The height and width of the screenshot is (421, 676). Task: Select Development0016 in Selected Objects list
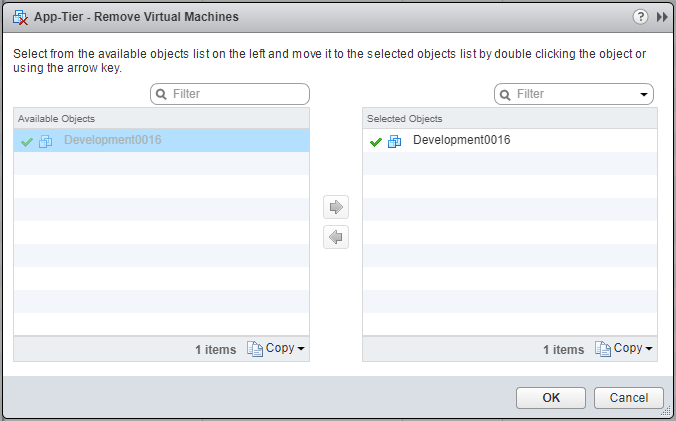(461, 140)
